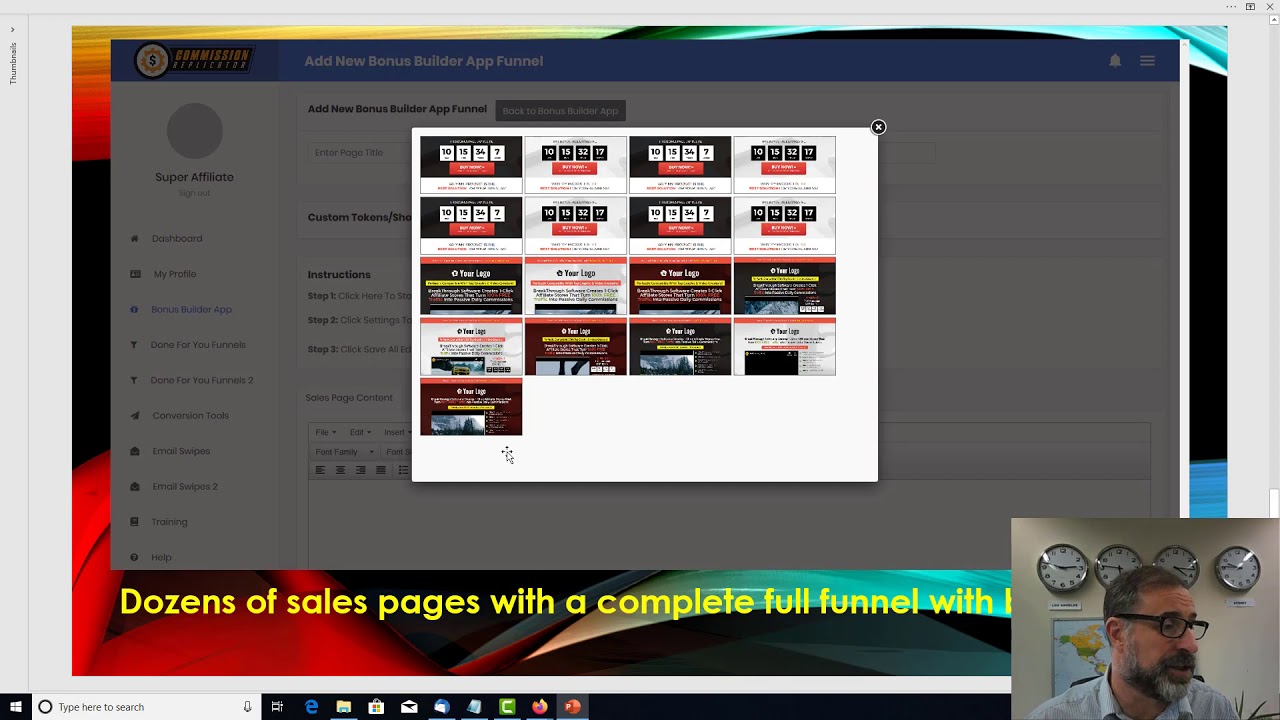Click the Dashboard home icon
This screenshot has height=720, width=1280.
[134, 239]
